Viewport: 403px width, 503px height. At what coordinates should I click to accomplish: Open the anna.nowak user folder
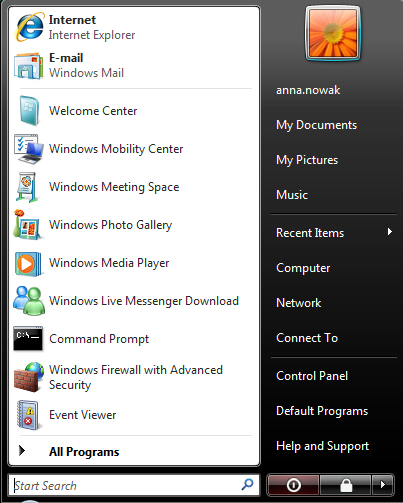click(x=308, y=90)
